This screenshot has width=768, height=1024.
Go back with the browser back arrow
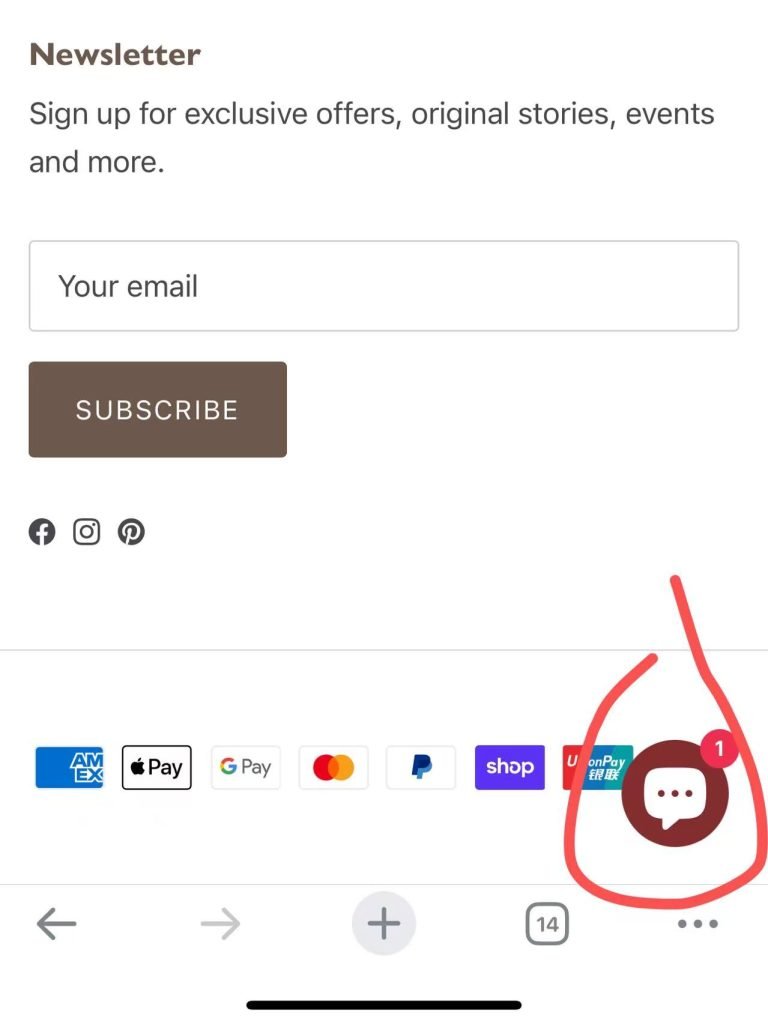(56, 923)
